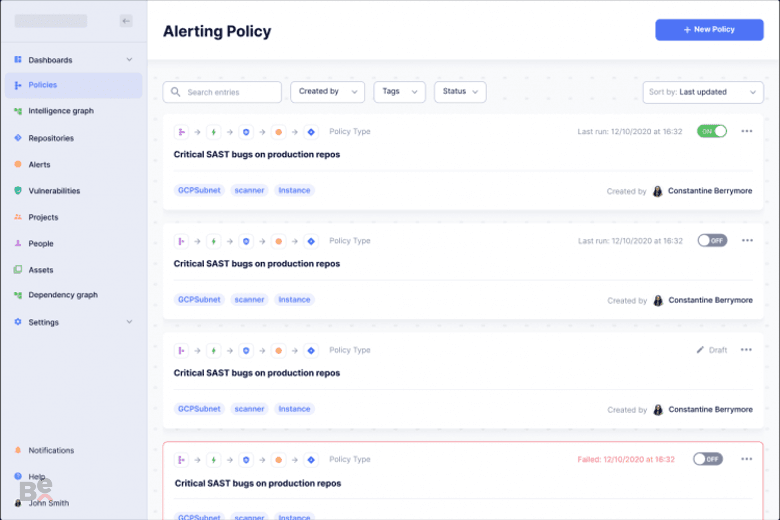Image resolution: width=780 pixels, height=520 pixels.
Task: Open the three-dot menu of the second policy
Action: coord(747,240)
